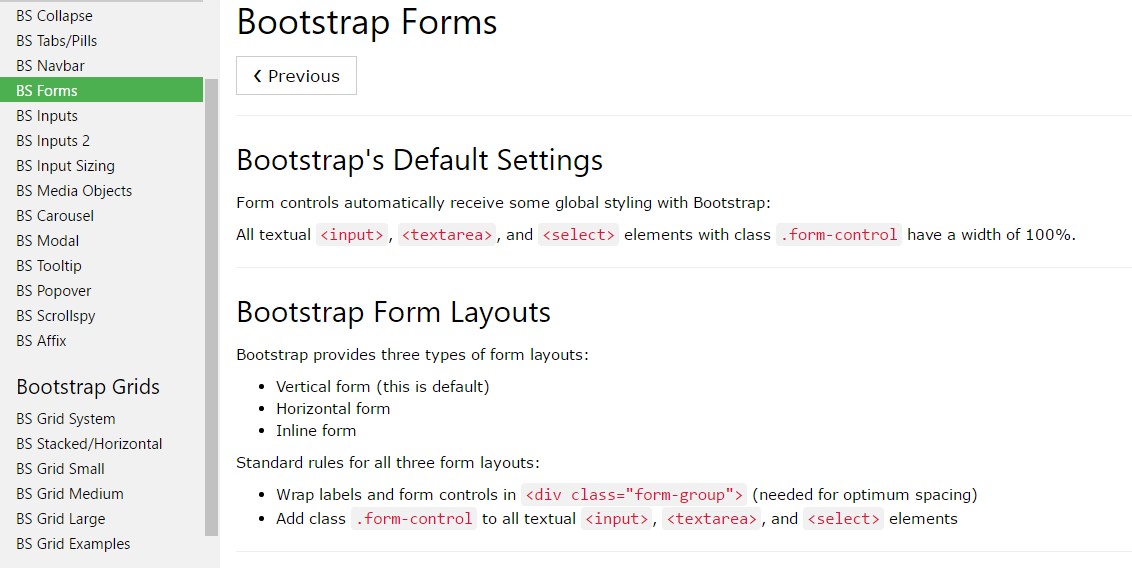Click the Bootstrap's Default Settings heading
1132x568 pixels.
coord(419,160)
